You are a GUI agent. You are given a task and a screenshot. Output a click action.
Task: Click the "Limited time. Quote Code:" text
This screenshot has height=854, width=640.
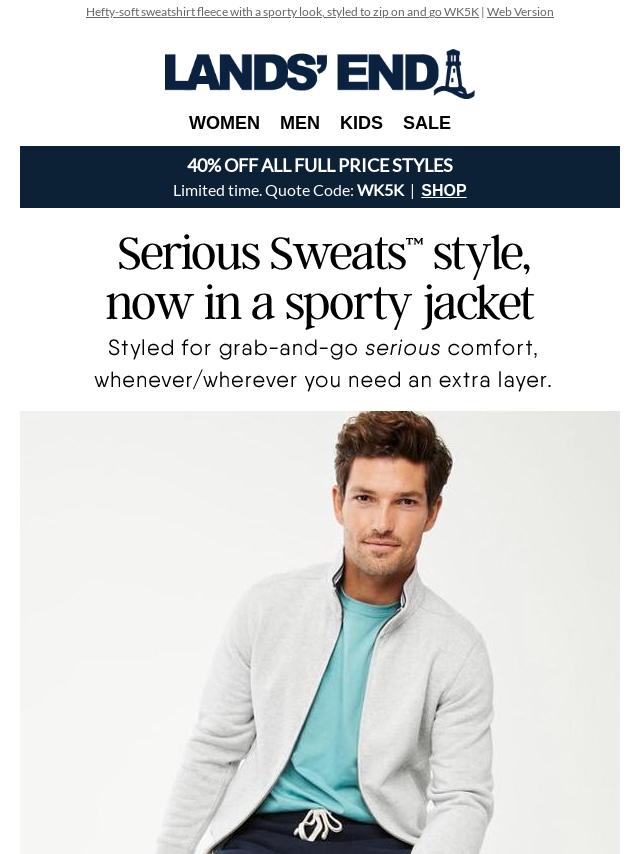tap(264, 190)
